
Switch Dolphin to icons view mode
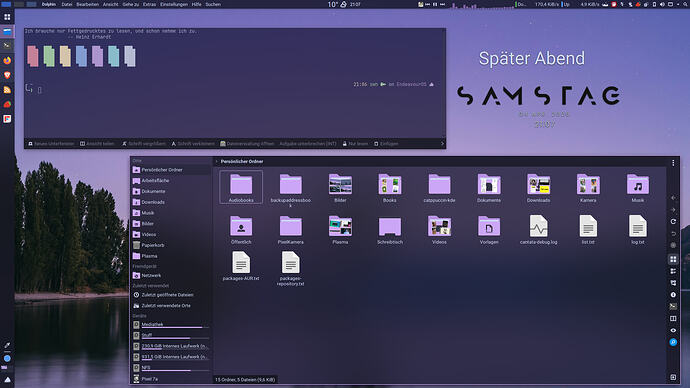(x=673, y=259)
